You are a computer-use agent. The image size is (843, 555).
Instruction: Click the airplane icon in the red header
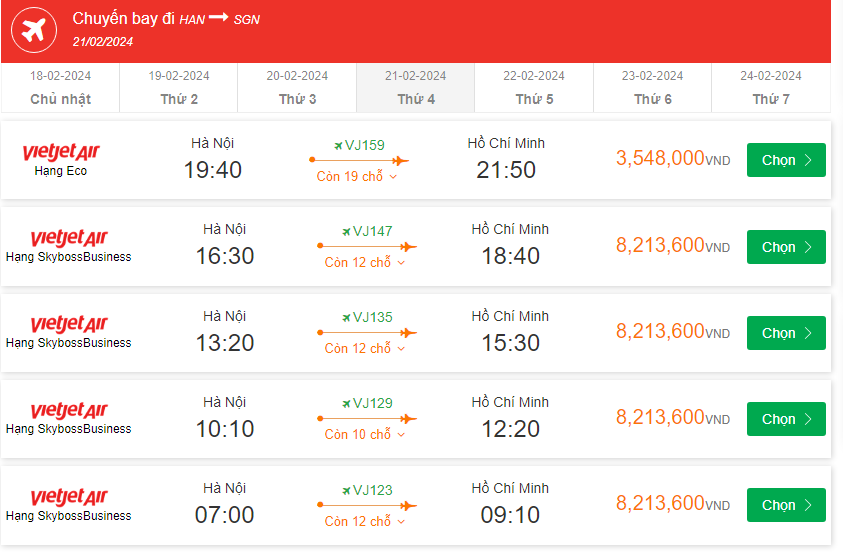point(34,30)
